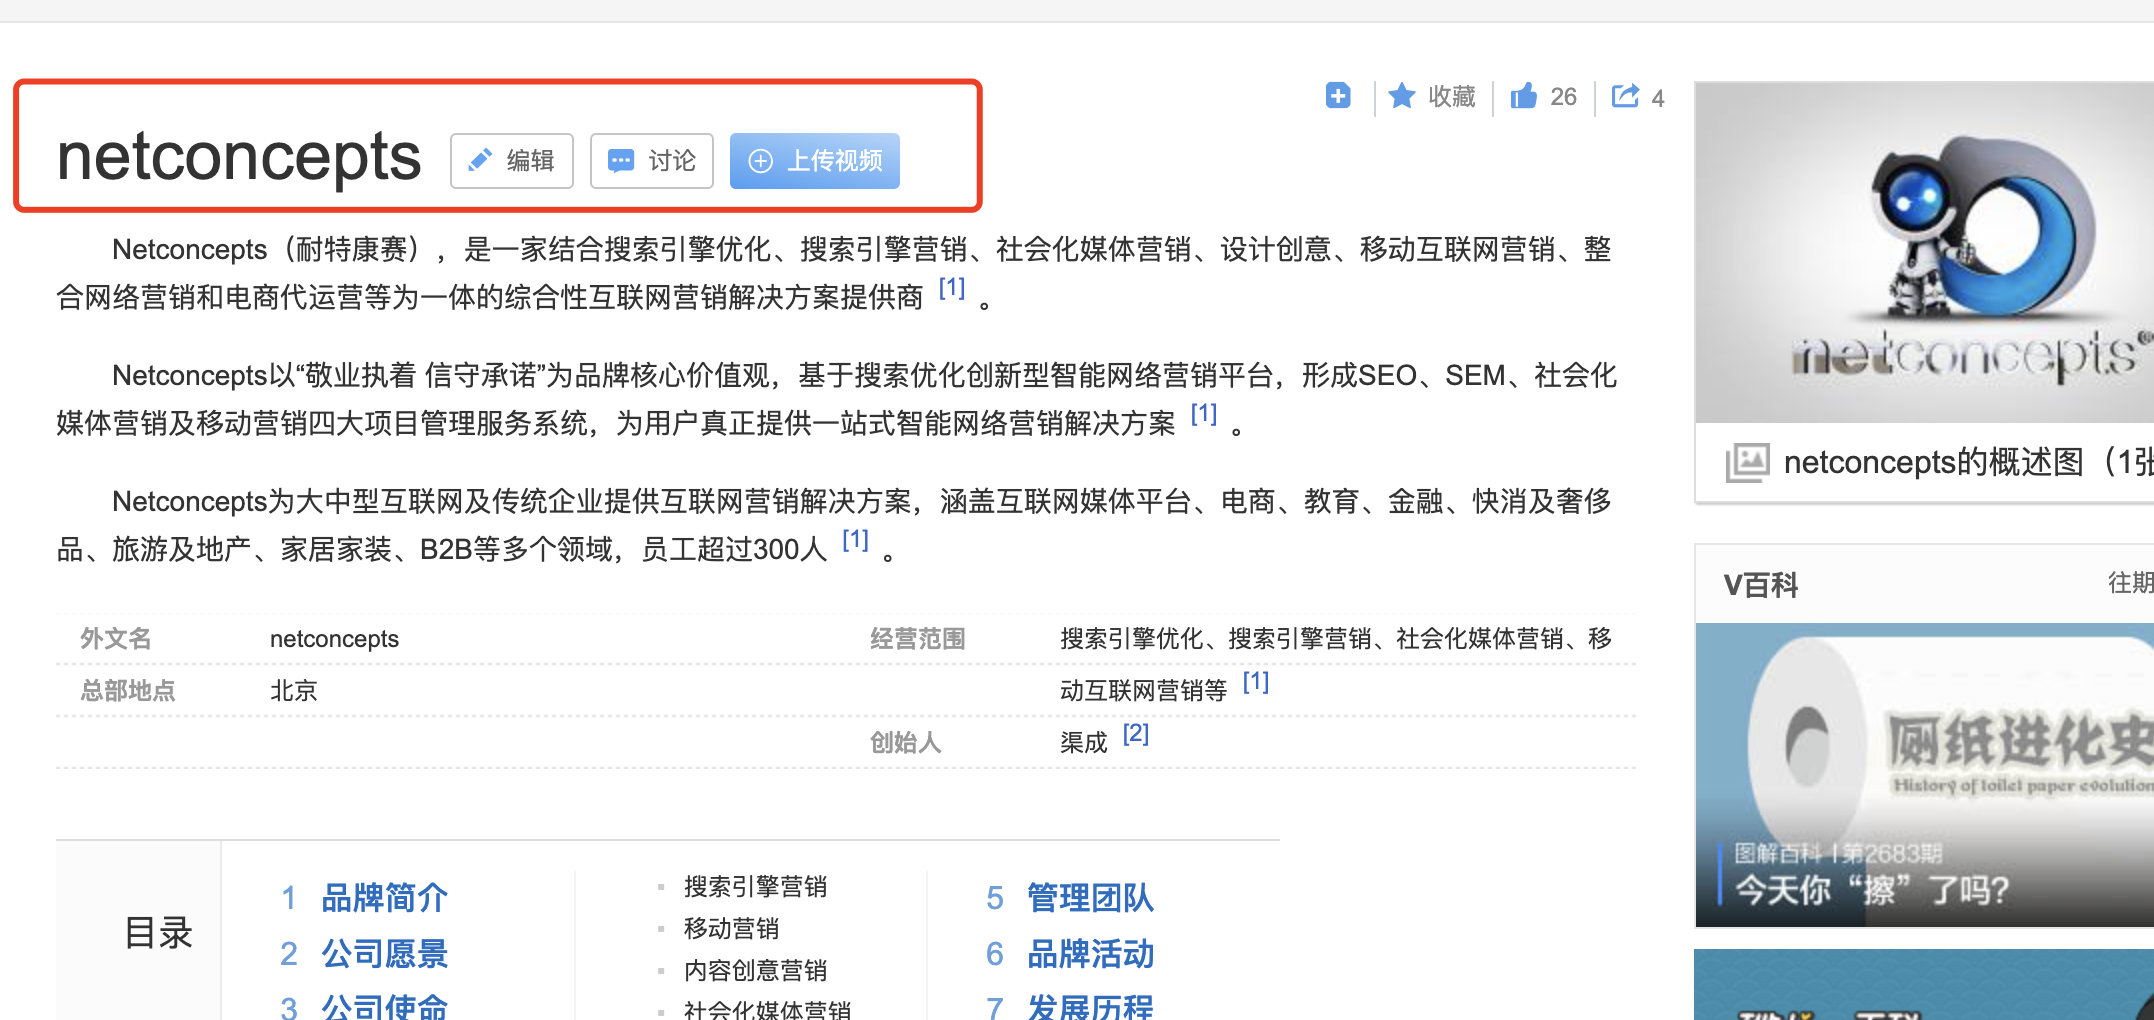Click the share count 4
2154x1020 pixels.
point(1658,98)
